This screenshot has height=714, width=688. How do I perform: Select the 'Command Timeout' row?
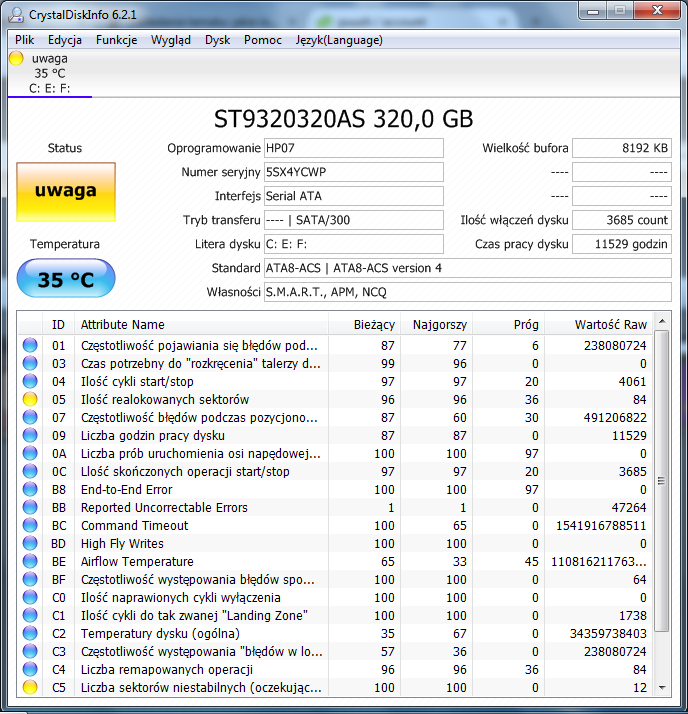(x=336, y=525)
